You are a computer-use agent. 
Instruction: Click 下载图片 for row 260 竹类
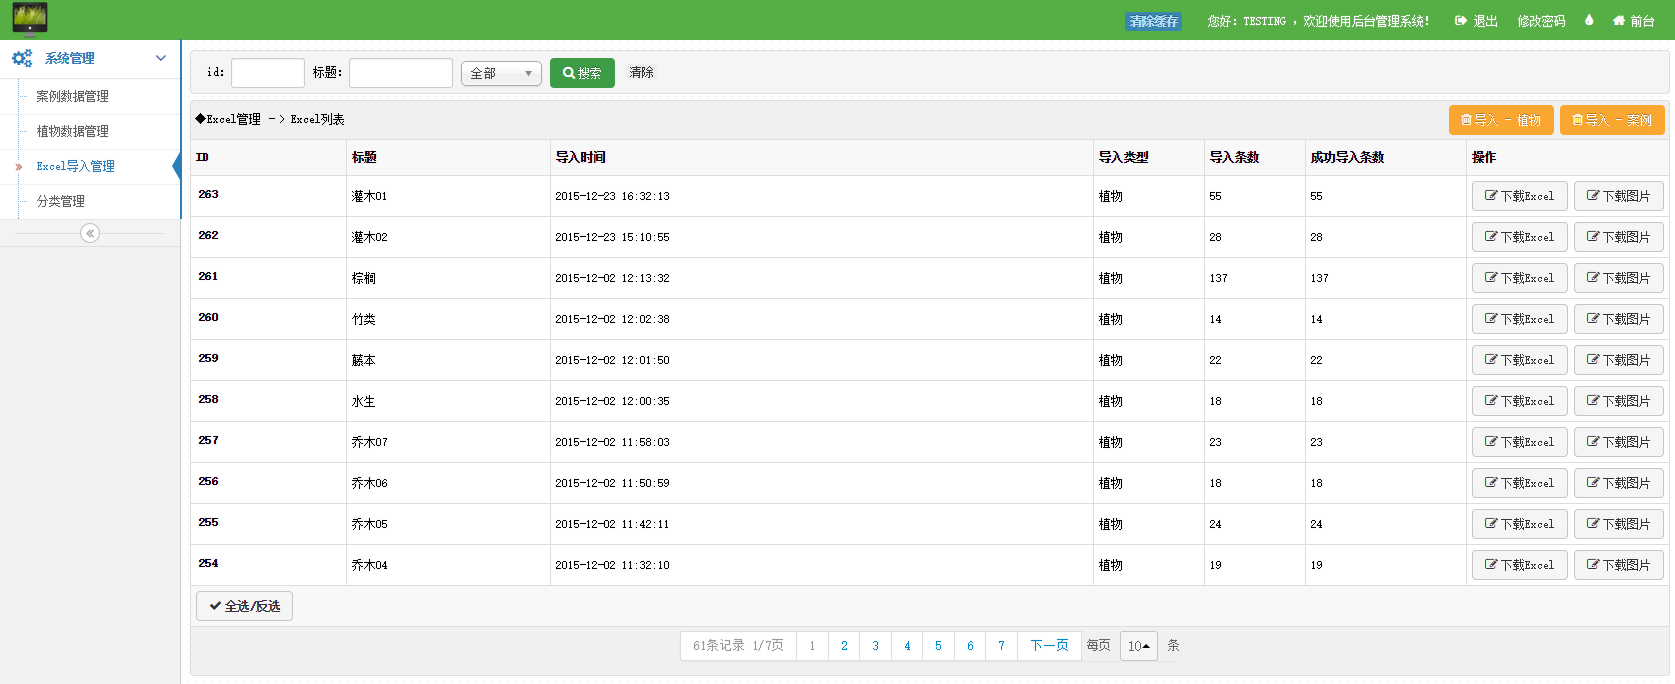(x=1618, y=319)
